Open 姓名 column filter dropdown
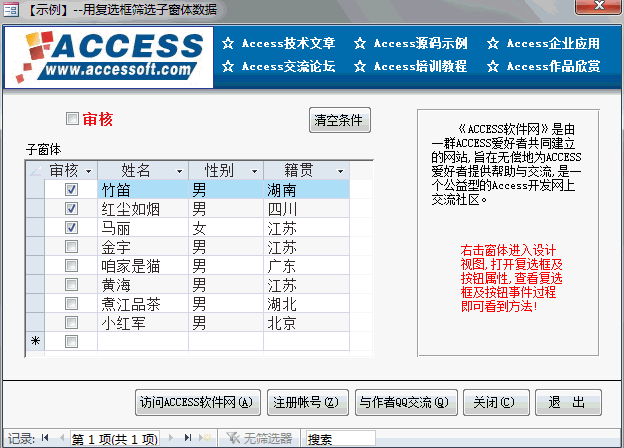 point(179,171)
